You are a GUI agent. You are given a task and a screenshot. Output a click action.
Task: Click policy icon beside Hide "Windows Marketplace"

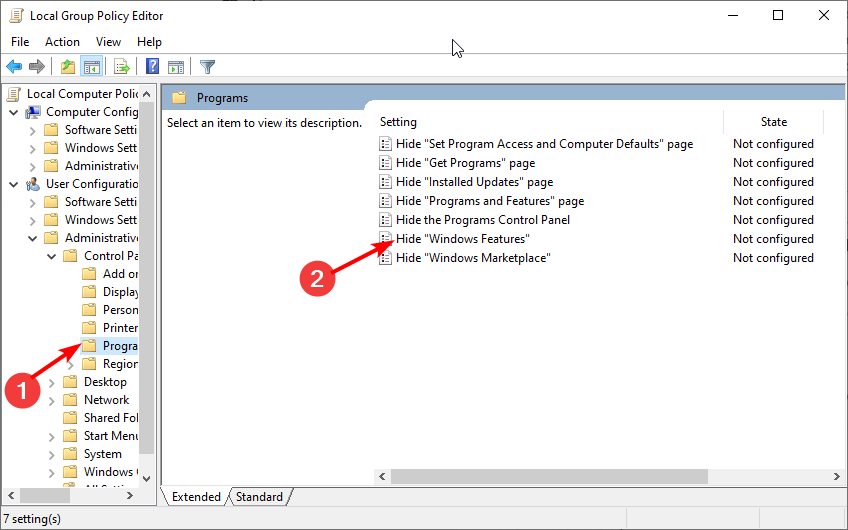tap(385, 258)
